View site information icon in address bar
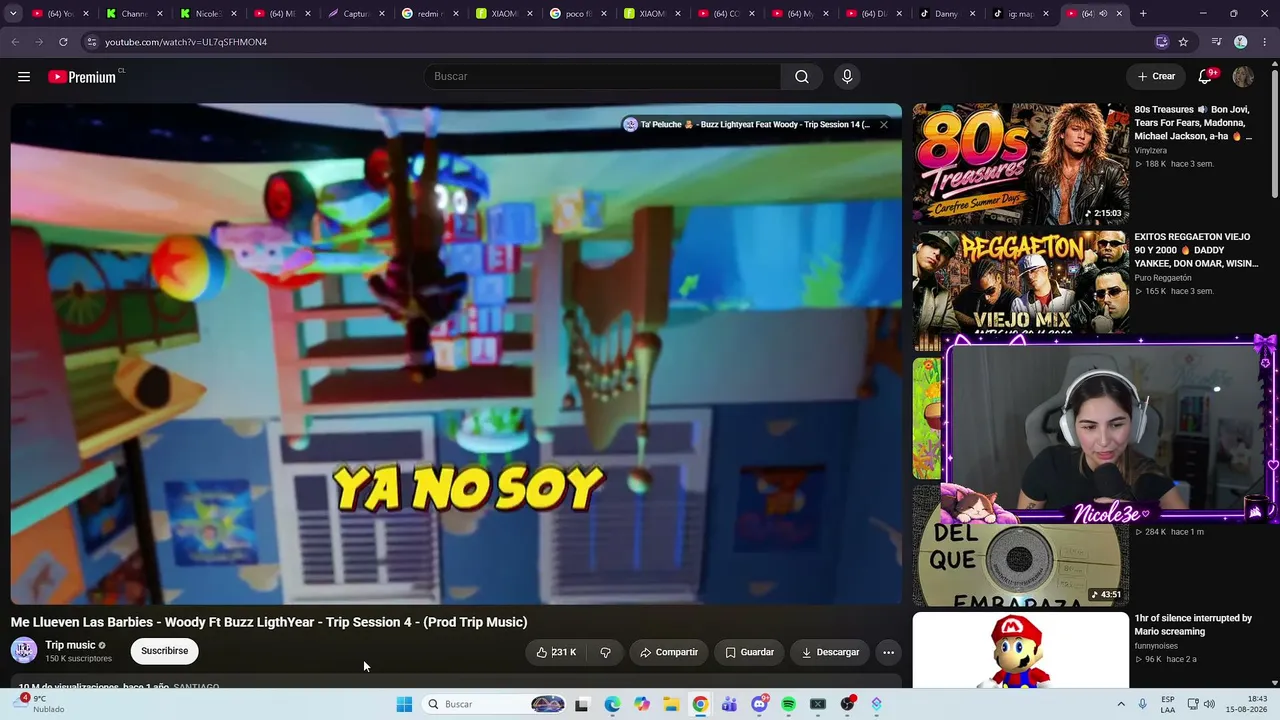Viewport: 1280px width, 720px height. click(91, 42)
